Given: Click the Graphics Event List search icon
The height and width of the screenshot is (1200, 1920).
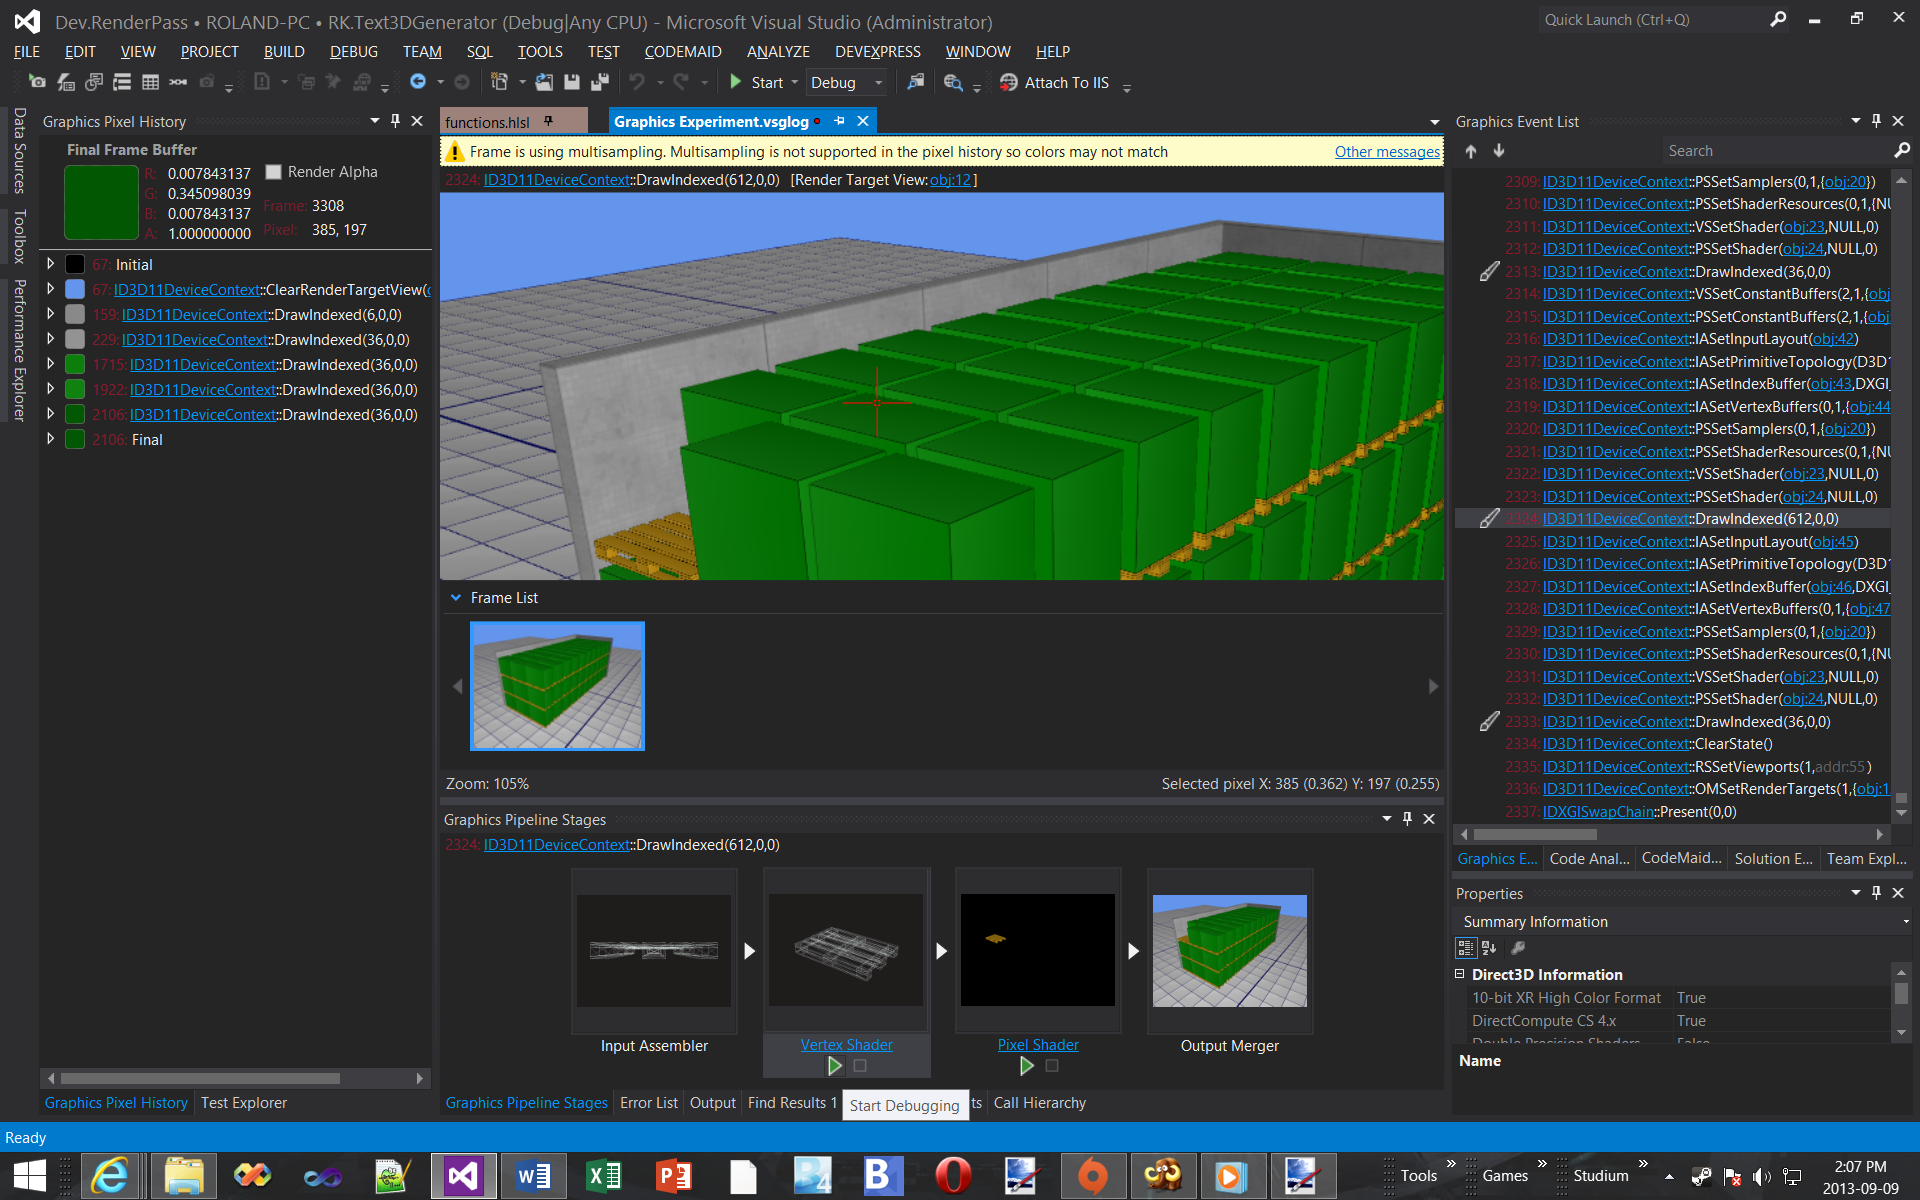Looking at the screenshot, I should coord(1899,151).
